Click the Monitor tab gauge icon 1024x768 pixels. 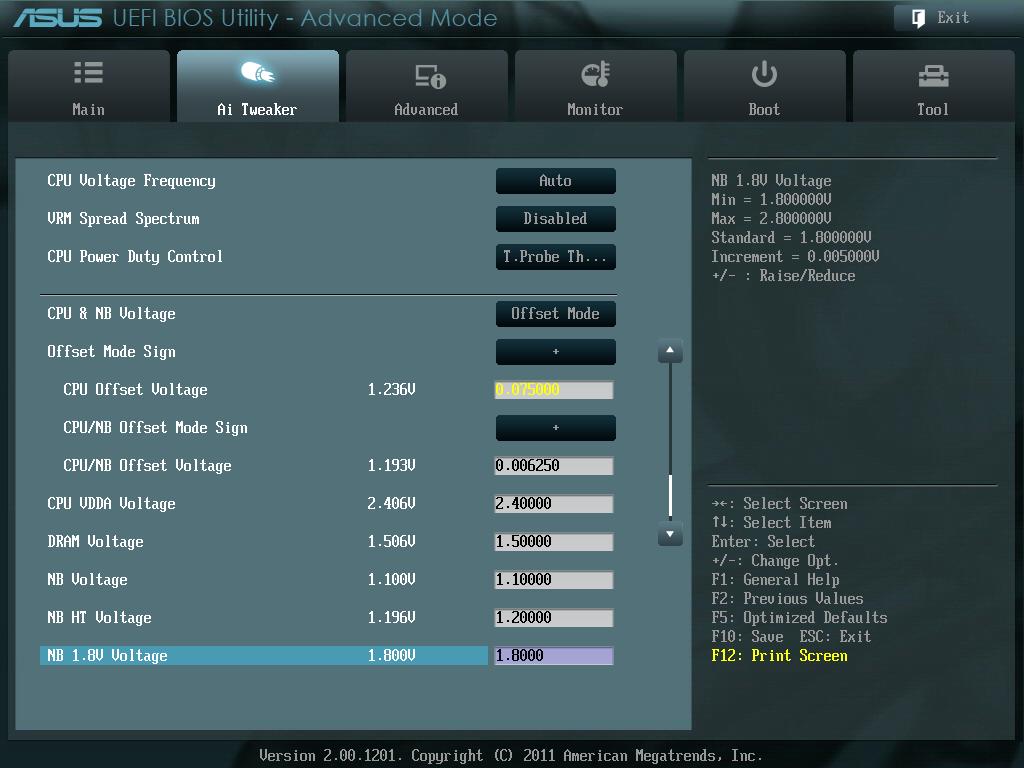coord(595,74)
